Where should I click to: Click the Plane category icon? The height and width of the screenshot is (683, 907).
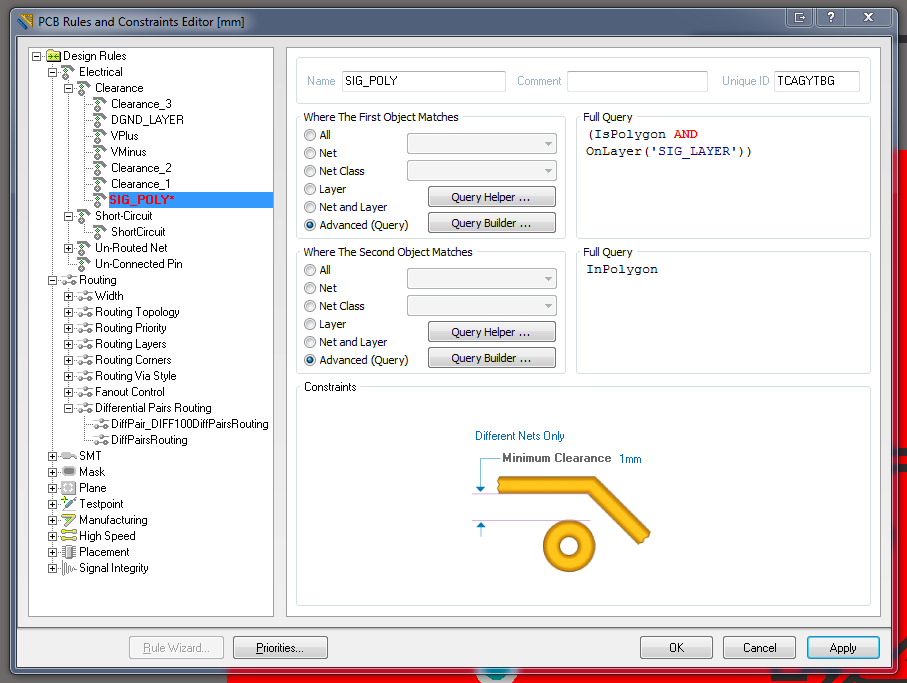point(69,488)
